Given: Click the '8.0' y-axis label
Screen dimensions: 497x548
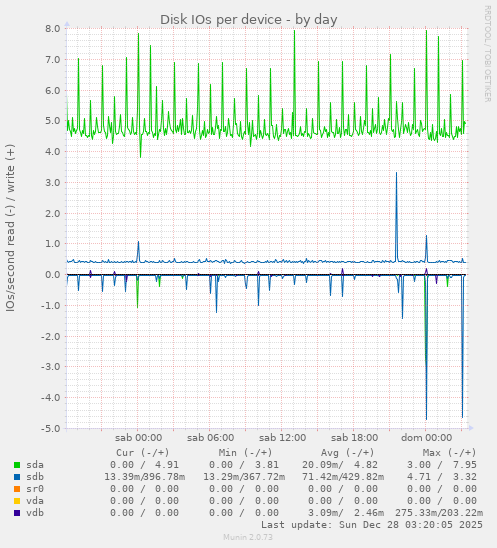Looking at the screenshot, I should (53, 29).
